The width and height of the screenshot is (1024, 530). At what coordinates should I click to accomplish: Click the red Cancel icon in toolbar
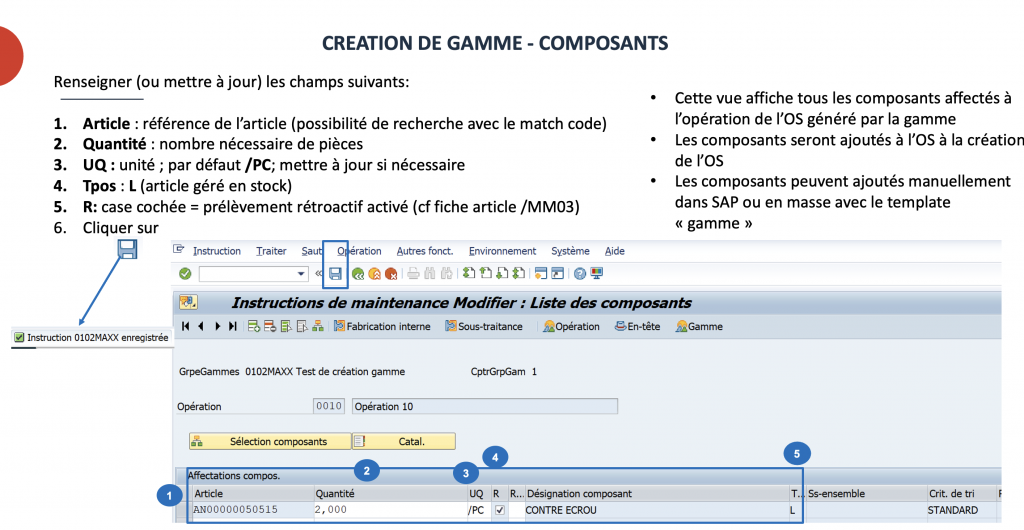391,273
